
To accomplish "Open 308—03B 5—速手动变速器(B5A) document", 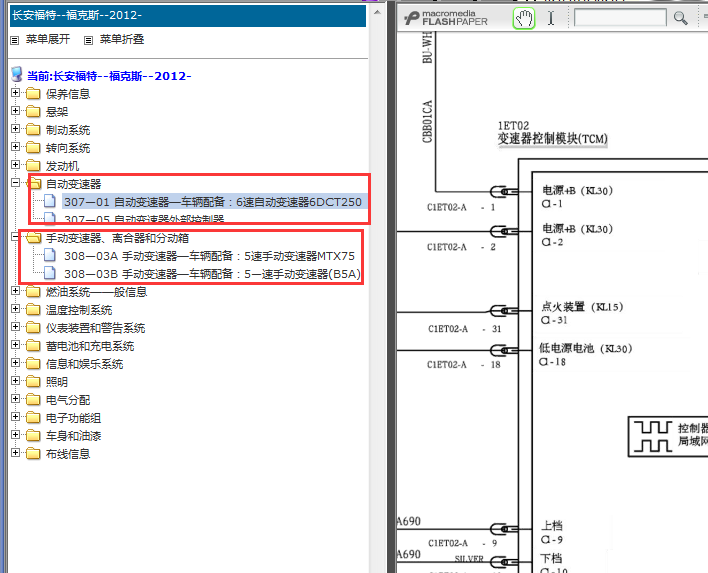I will click(212, 274).
